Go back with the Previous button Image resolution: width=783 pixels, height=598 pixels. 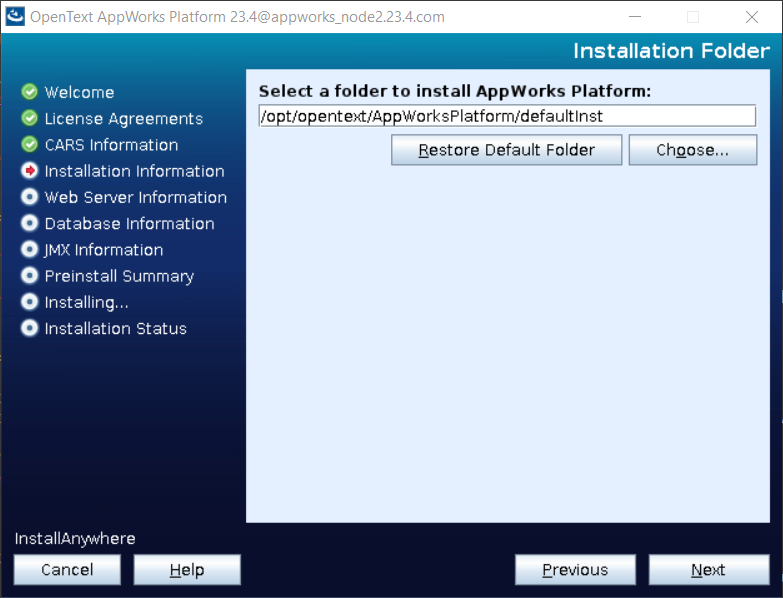tap(575, 570)
